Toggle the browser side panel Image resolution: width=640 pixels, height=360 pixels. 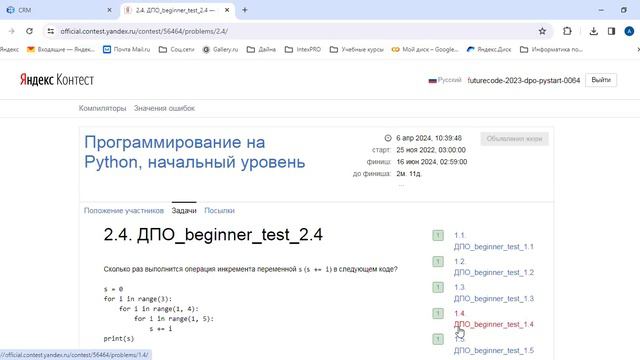point(611,31)
